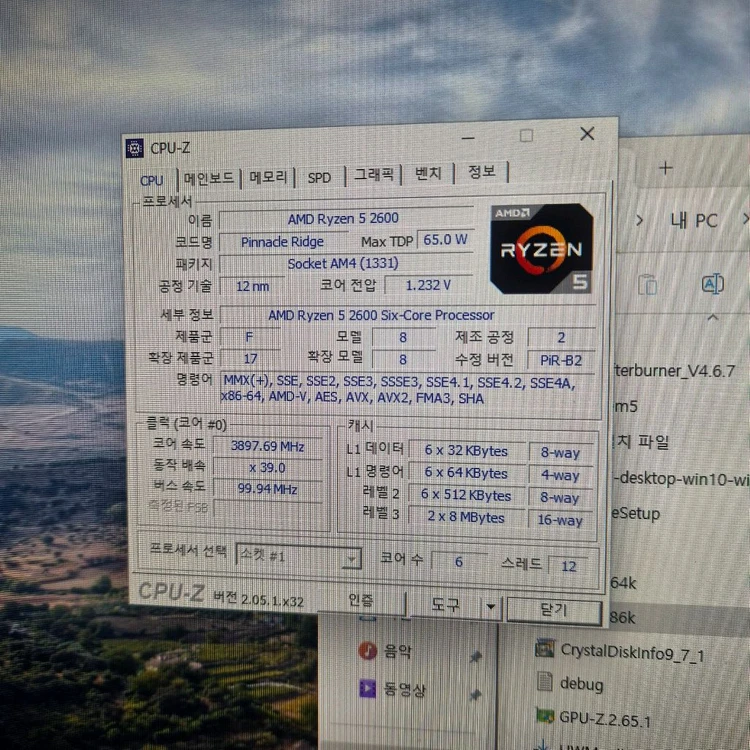Click the 음악 music note icon
750x750 pixels.
tap(367, 651)
